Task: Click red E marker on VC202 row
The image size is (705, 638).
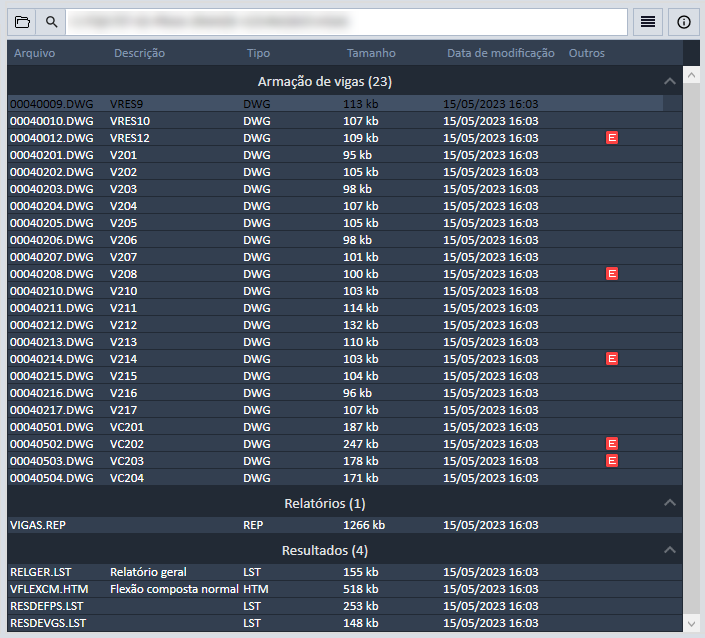Action: 612,443
